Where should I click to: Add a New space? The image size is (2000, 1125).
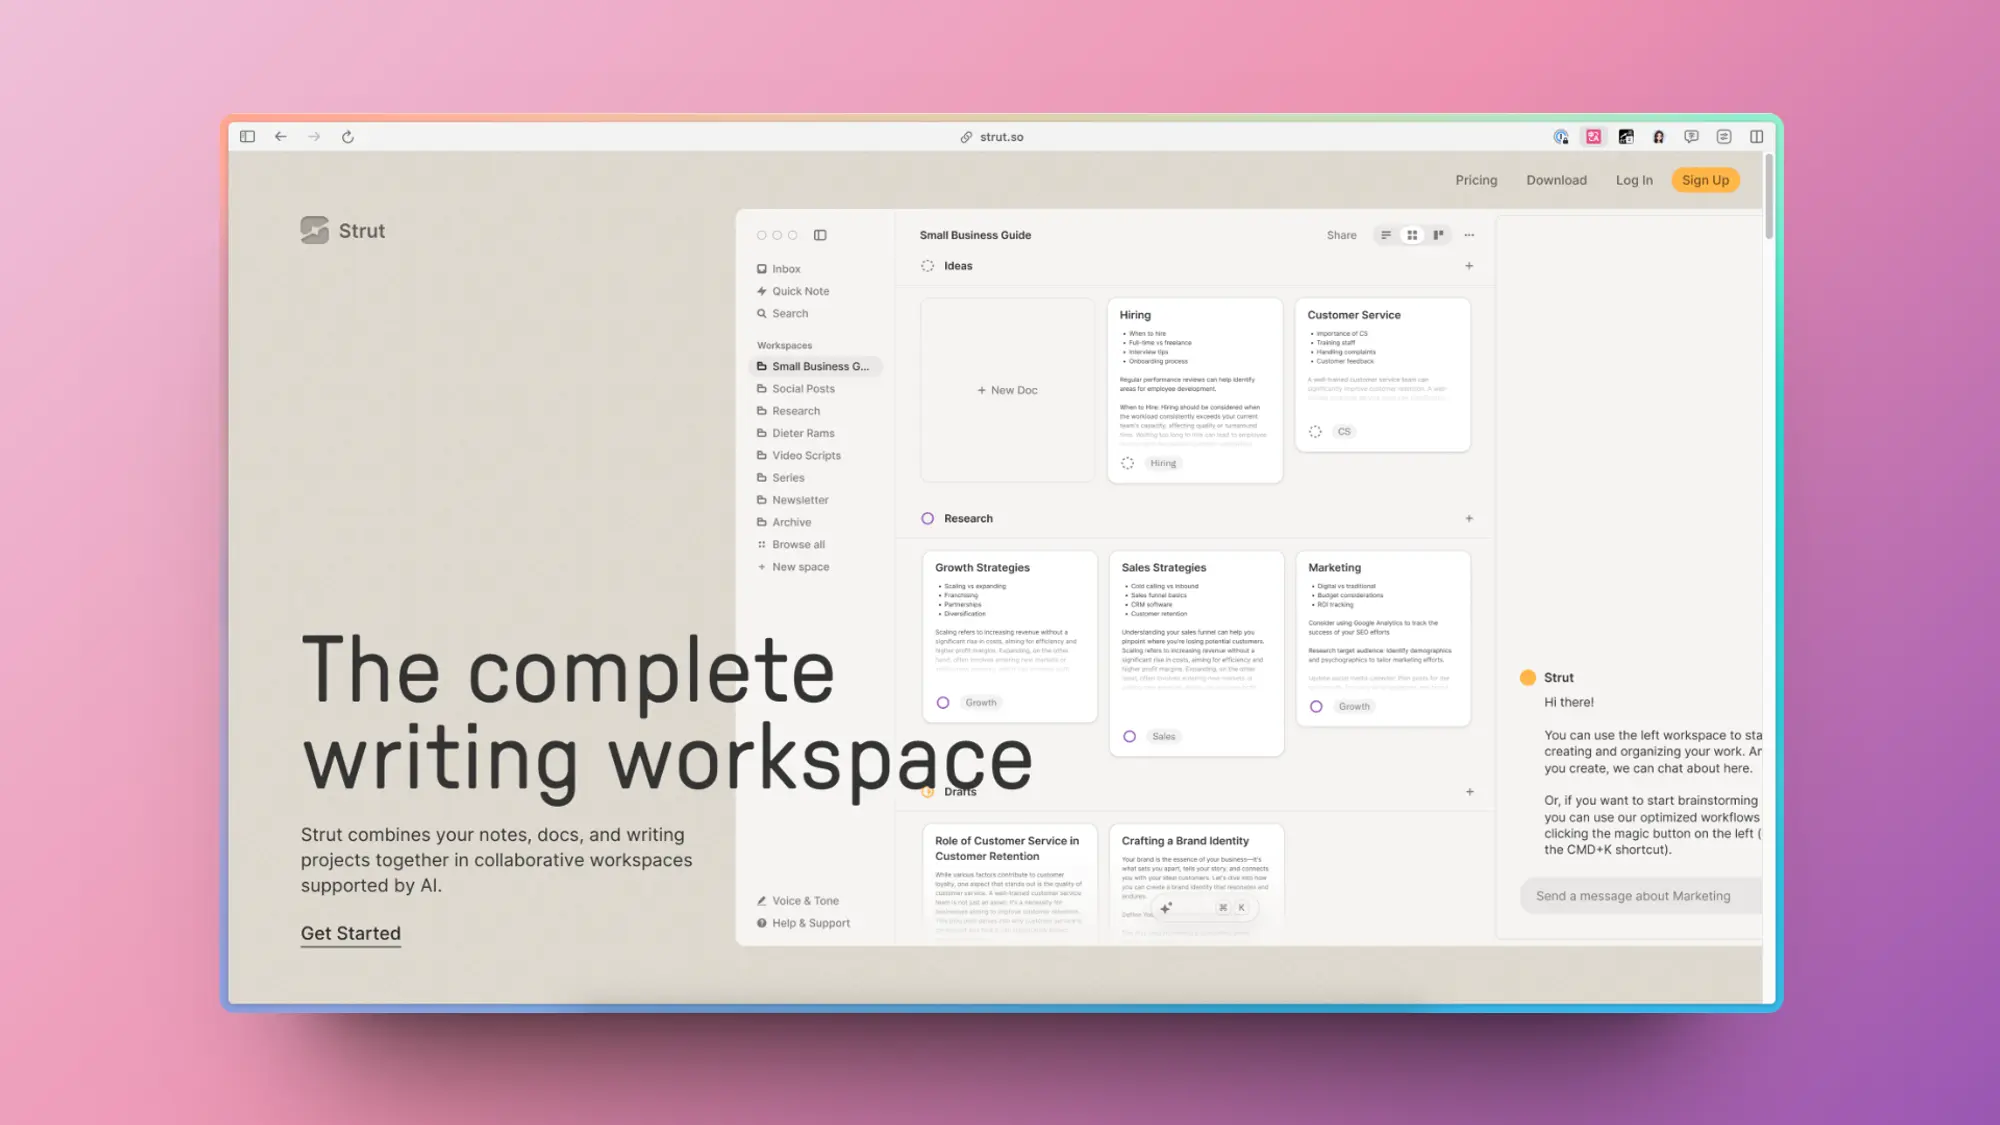pos(793,567)
